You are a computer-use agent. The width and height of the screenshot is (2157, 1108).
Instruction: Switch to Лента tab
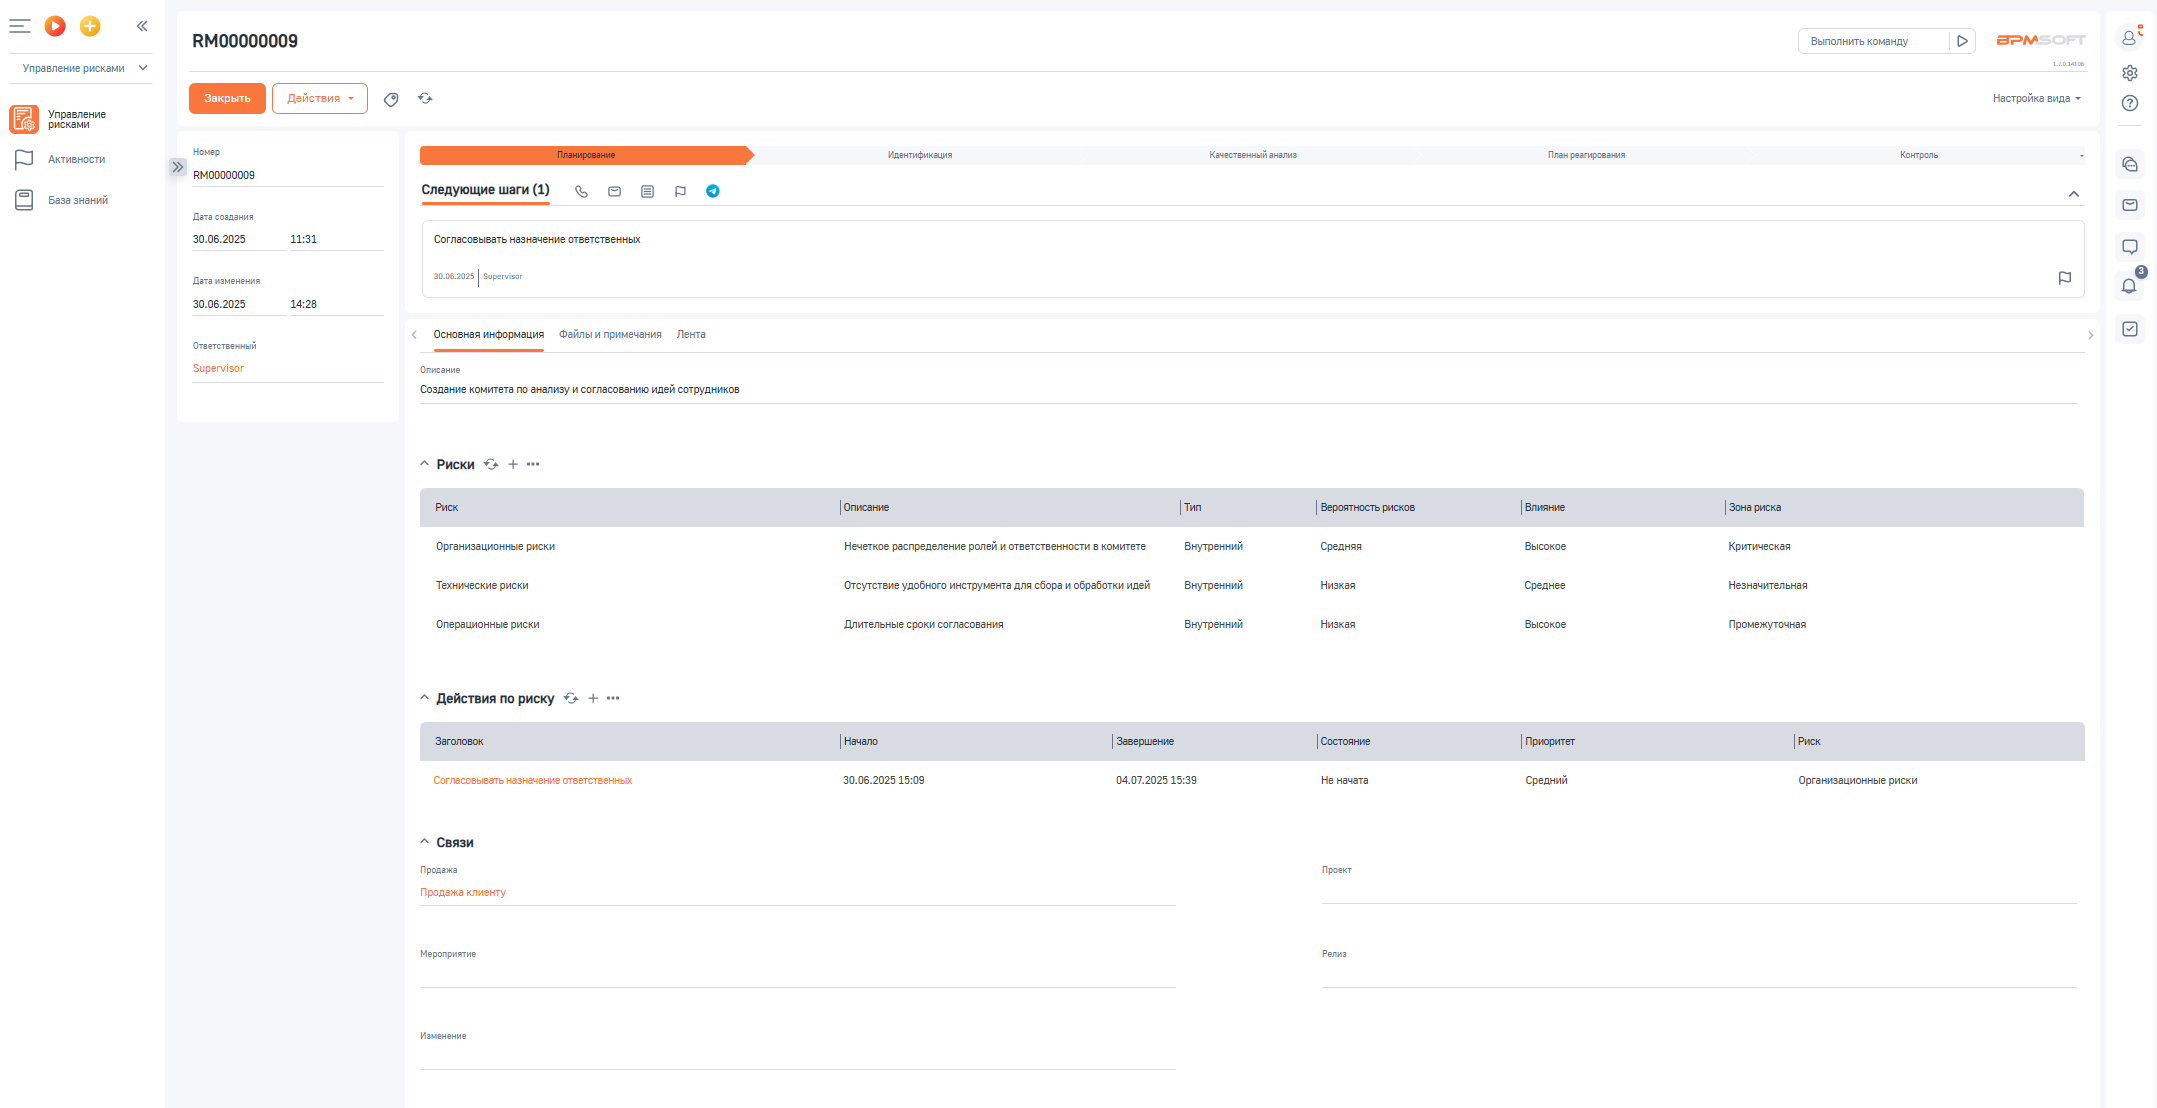(x=691, y=335)
